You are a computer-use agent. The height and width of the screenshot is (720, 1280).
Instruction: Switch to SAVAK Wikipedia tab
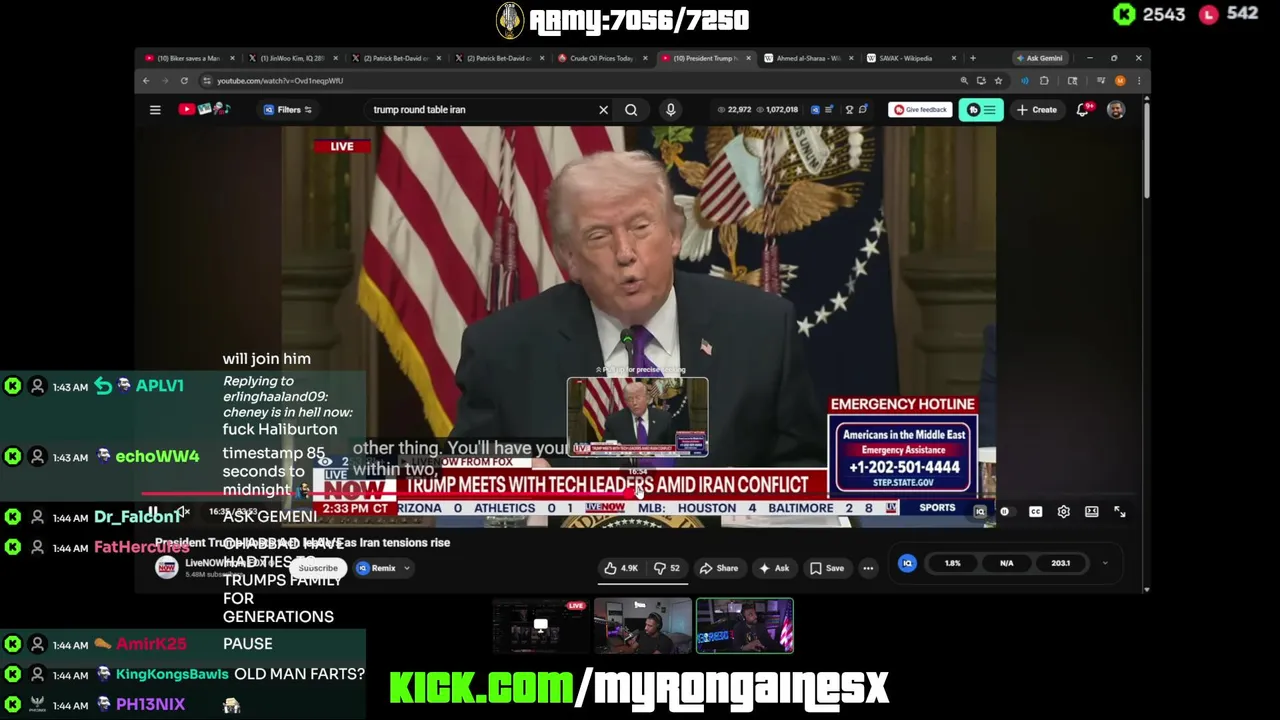911,58
